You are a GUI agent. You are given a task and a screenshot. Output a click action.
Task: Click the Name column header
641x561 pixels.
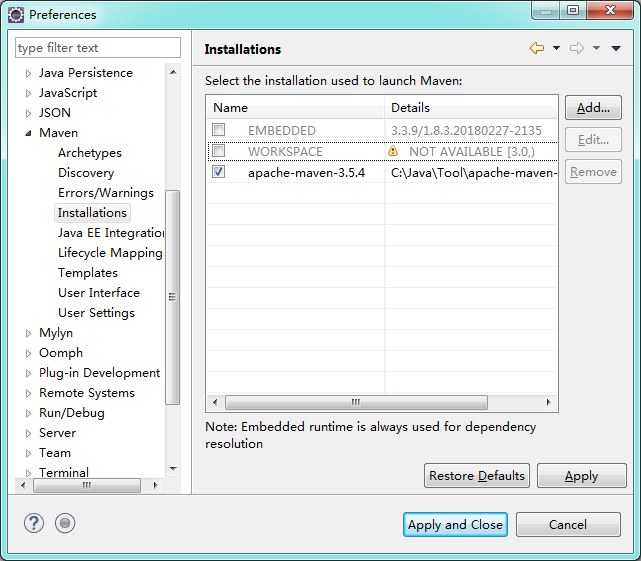point(296,108)
